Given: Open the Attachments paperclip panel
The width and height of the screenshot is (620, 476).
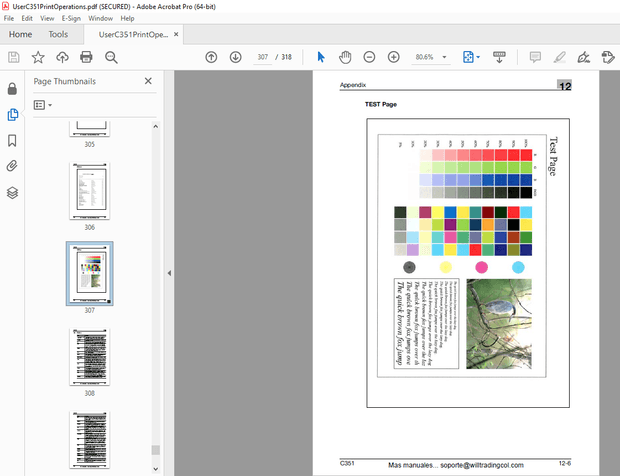Looking at the screenshot, I should pos(12,166).
